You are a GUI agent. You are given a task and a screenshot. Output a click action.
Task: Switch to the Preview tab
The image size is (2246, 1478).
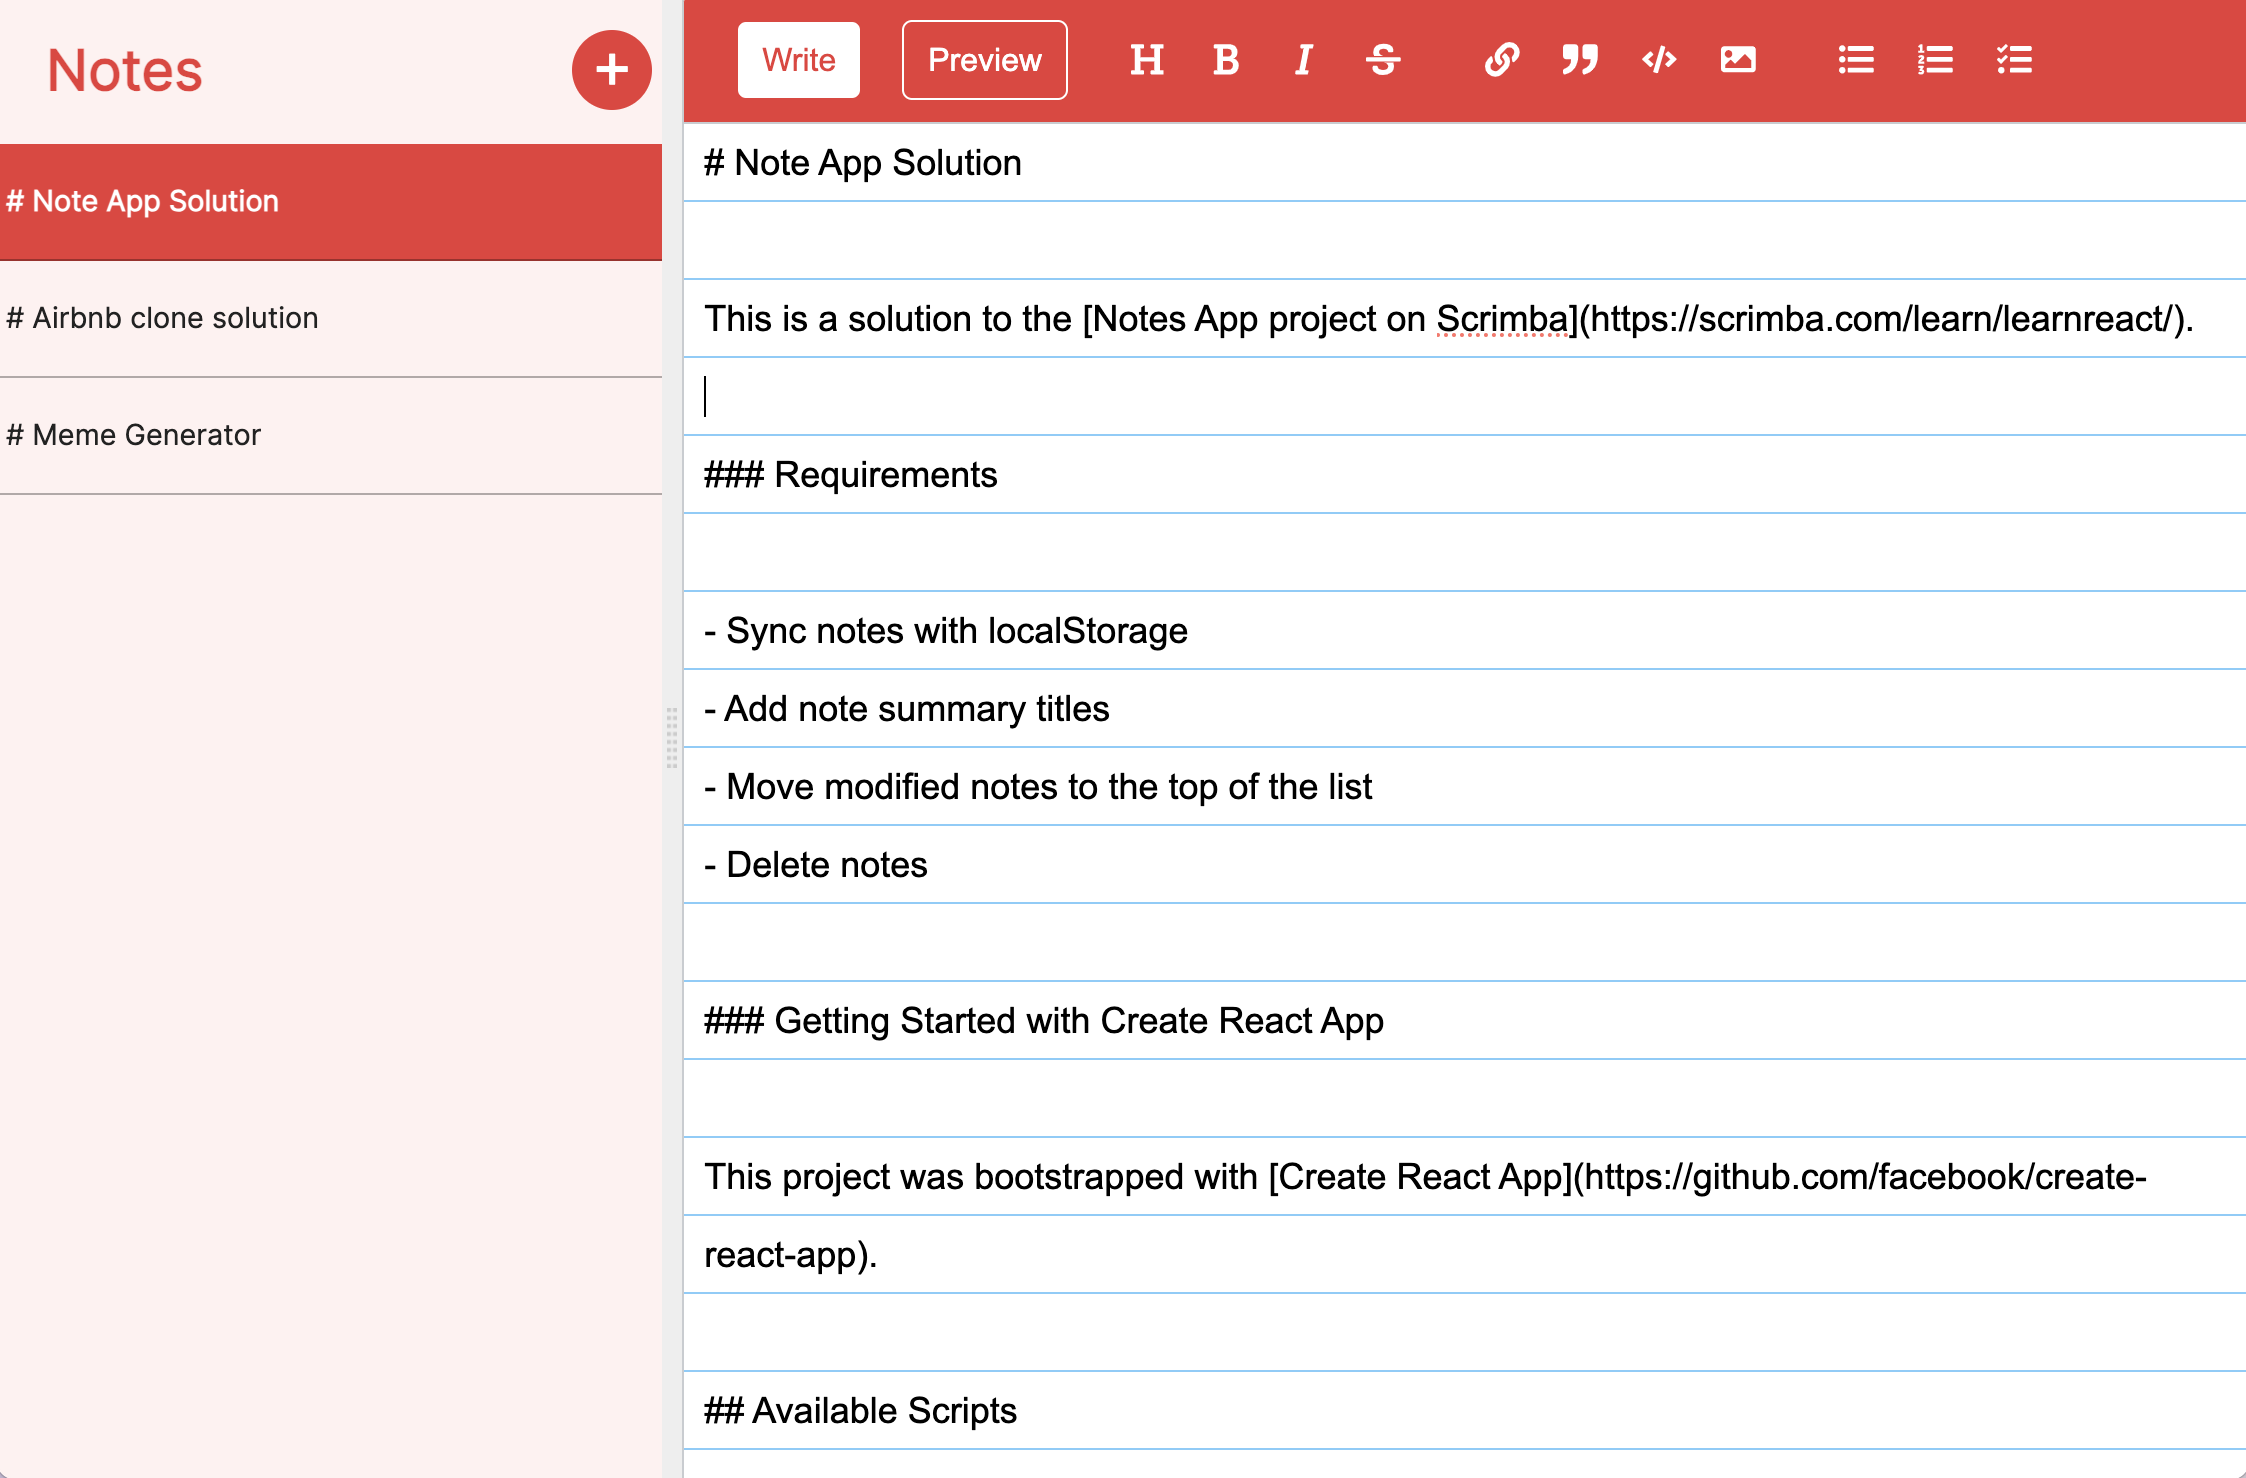click(984, 60)
